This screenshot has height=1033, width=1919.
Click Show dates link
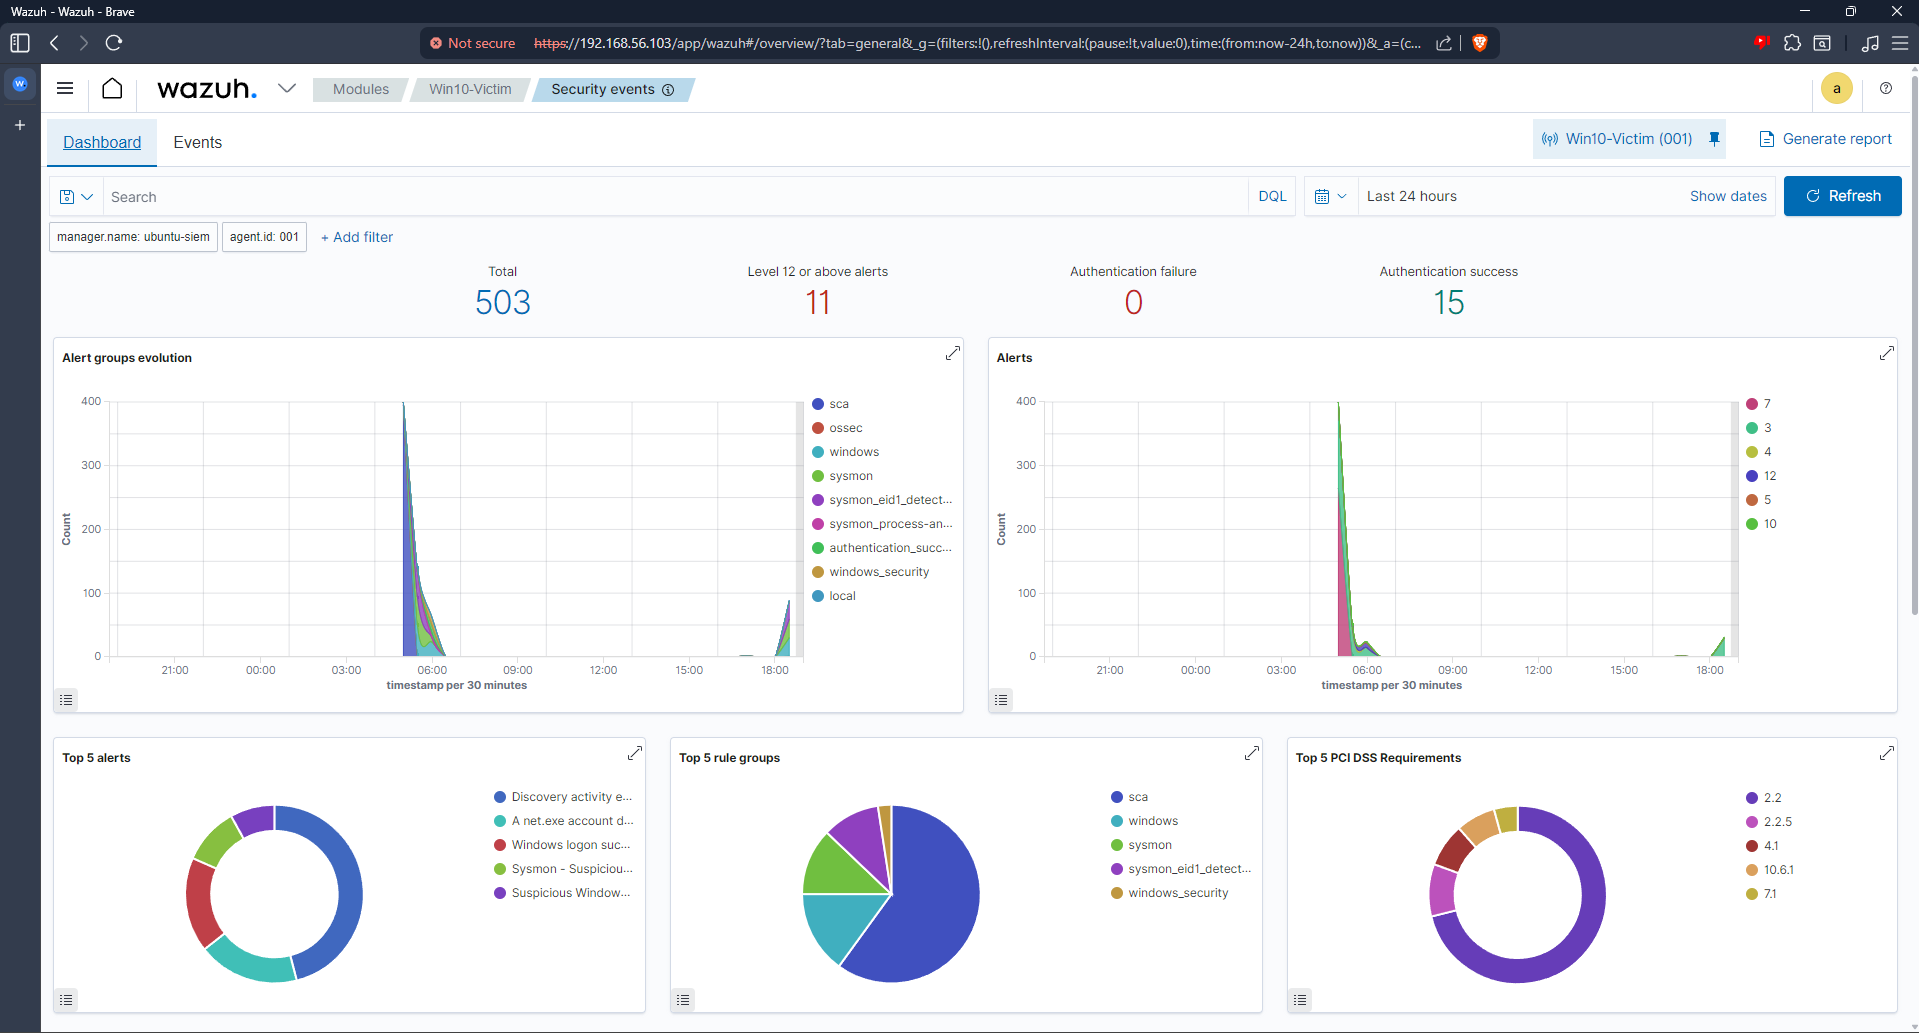1728,196
